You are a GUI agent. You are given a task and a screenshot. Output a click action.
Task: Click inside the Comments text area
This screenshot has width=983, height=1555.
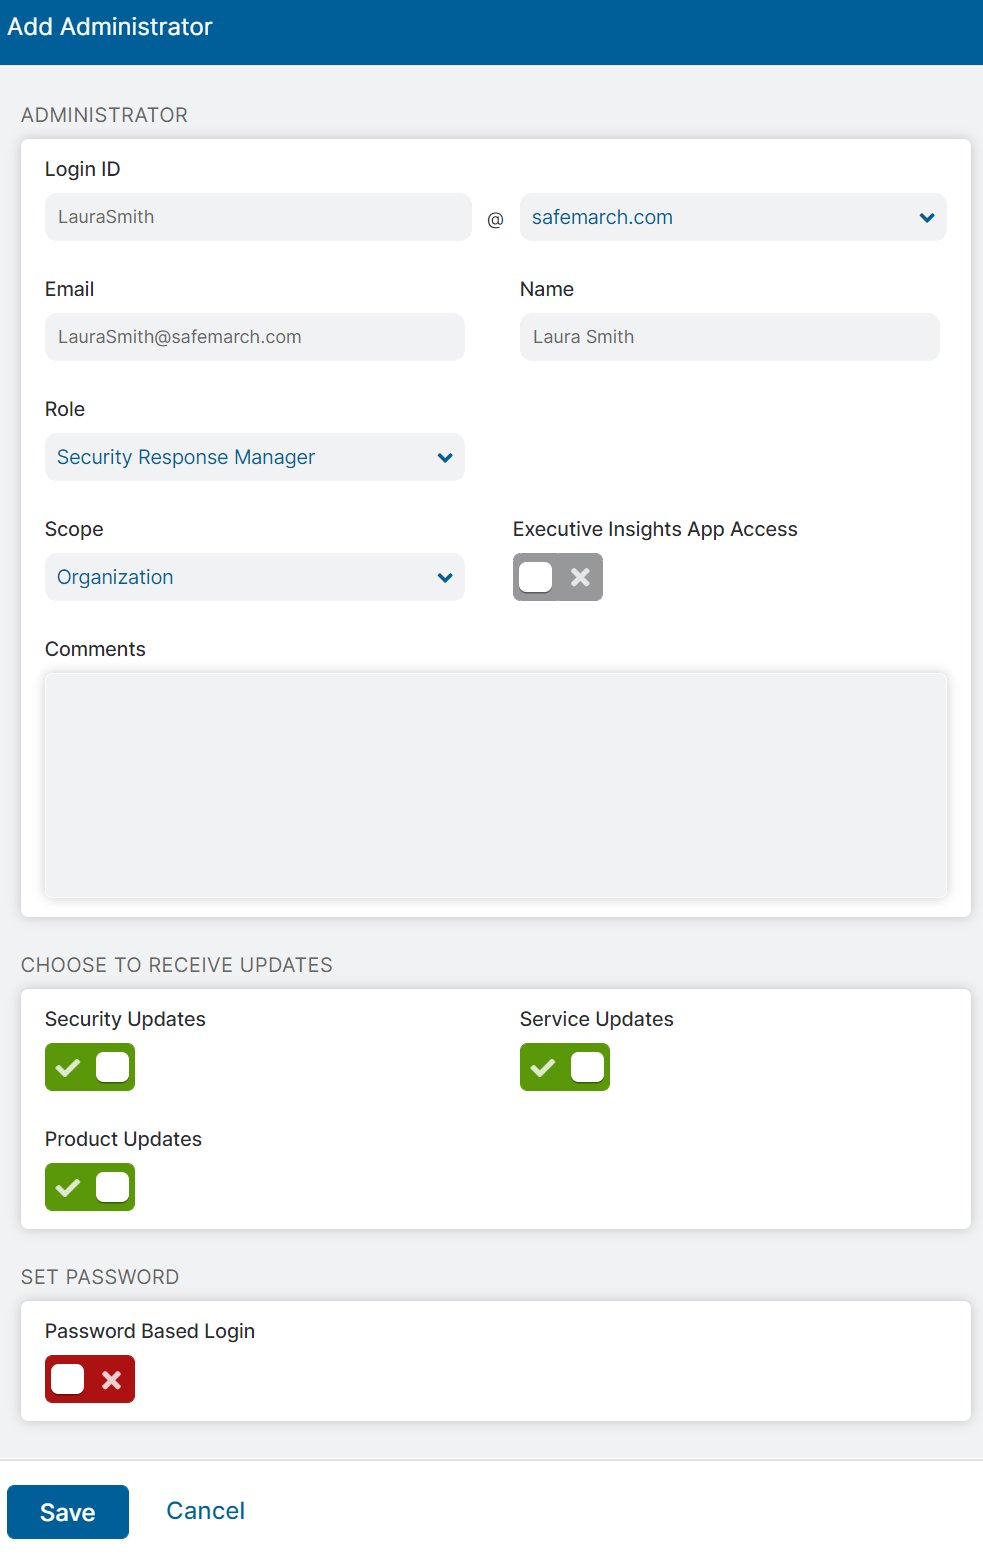(x=495, y=785)
